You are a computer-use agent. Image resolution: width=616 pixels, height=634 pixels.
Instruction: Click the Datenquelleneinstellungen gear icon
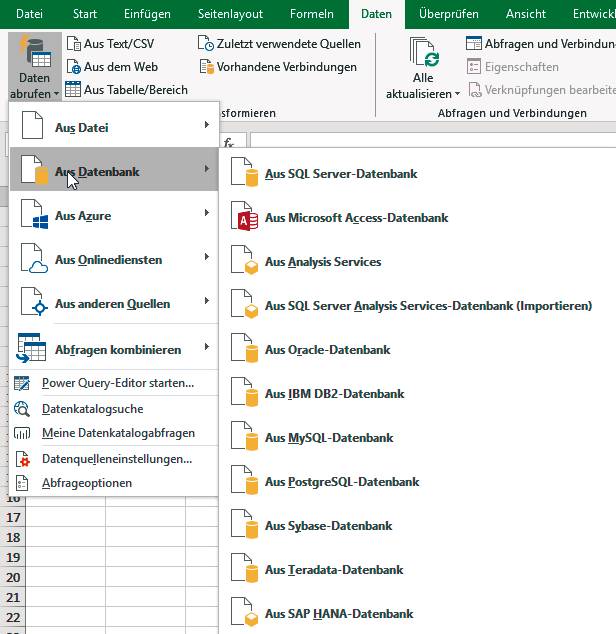point(22,459)
